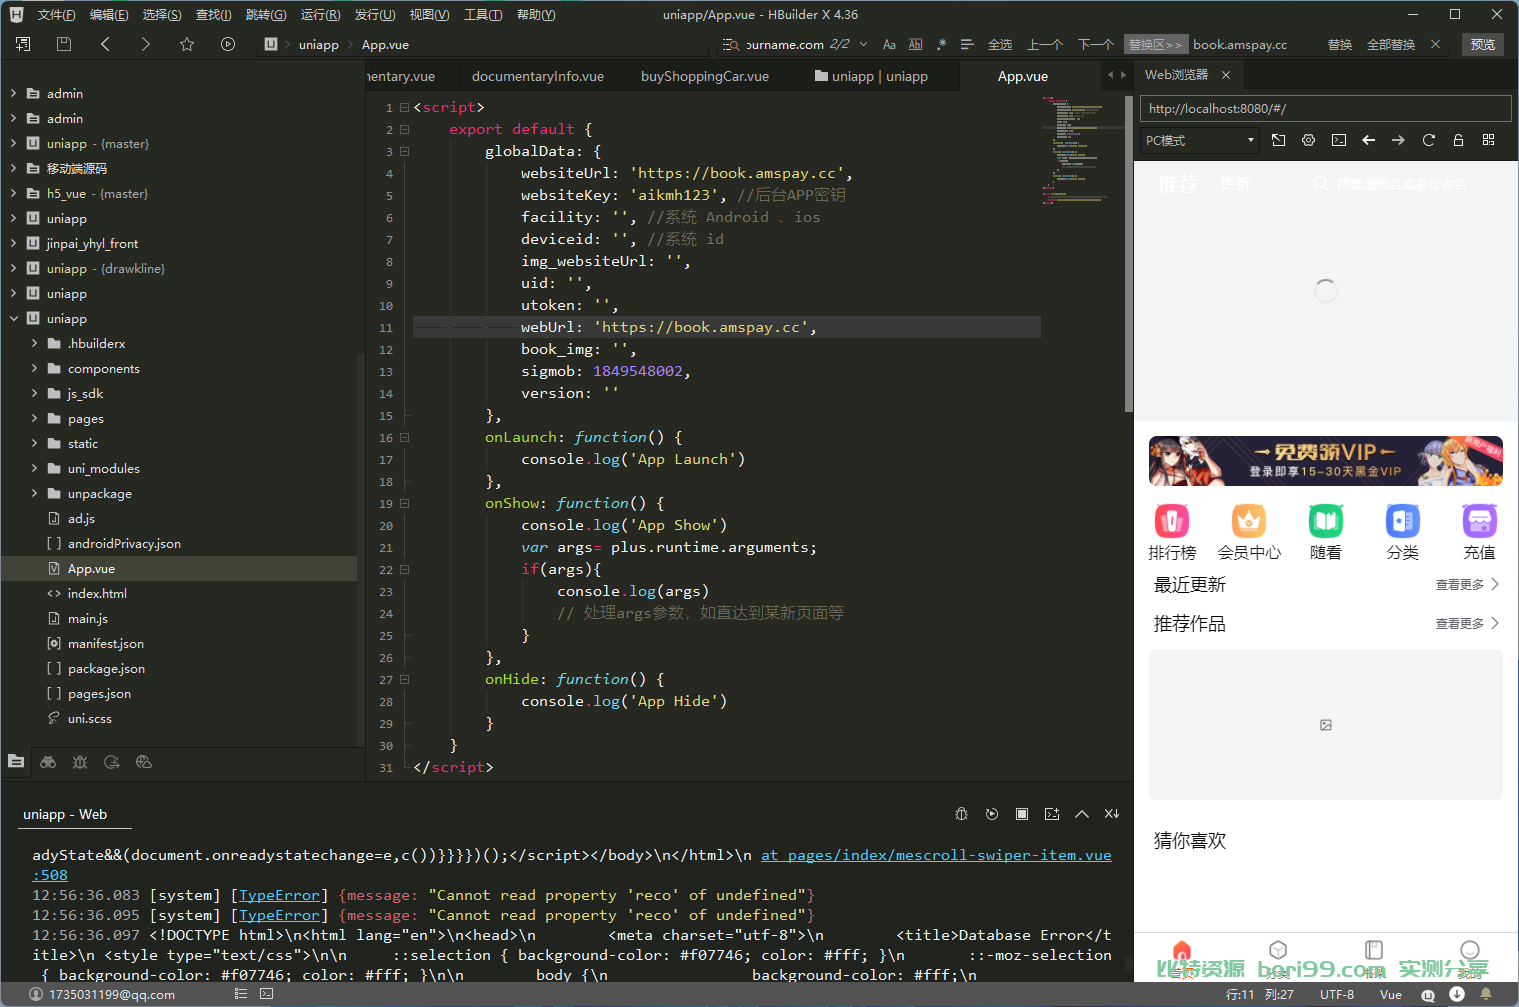Click the grid QR icon in browser toolbar
1519x1007 pixels.
click(x=1488, y=140)
